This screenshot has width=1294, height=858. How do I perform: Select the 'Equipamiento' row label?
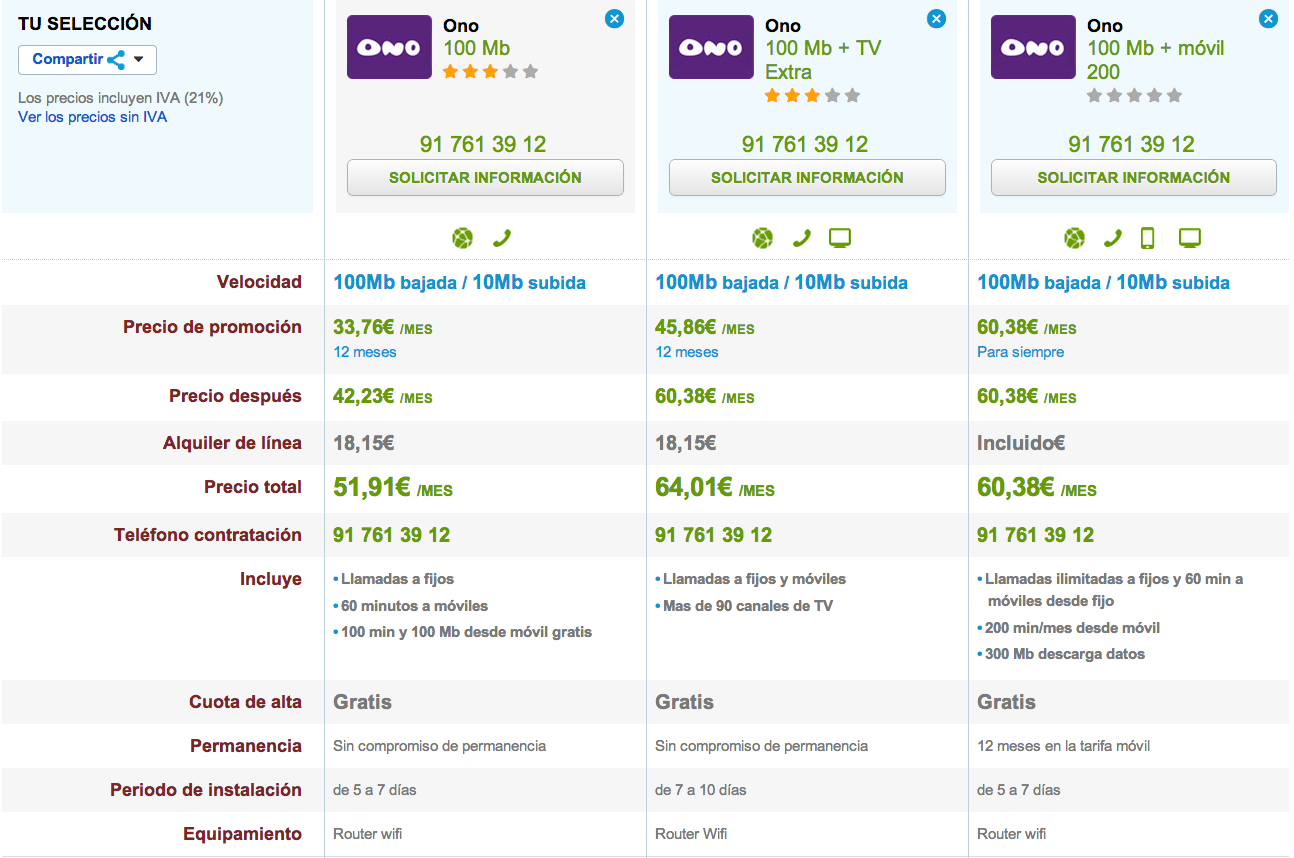click(242, 834)
